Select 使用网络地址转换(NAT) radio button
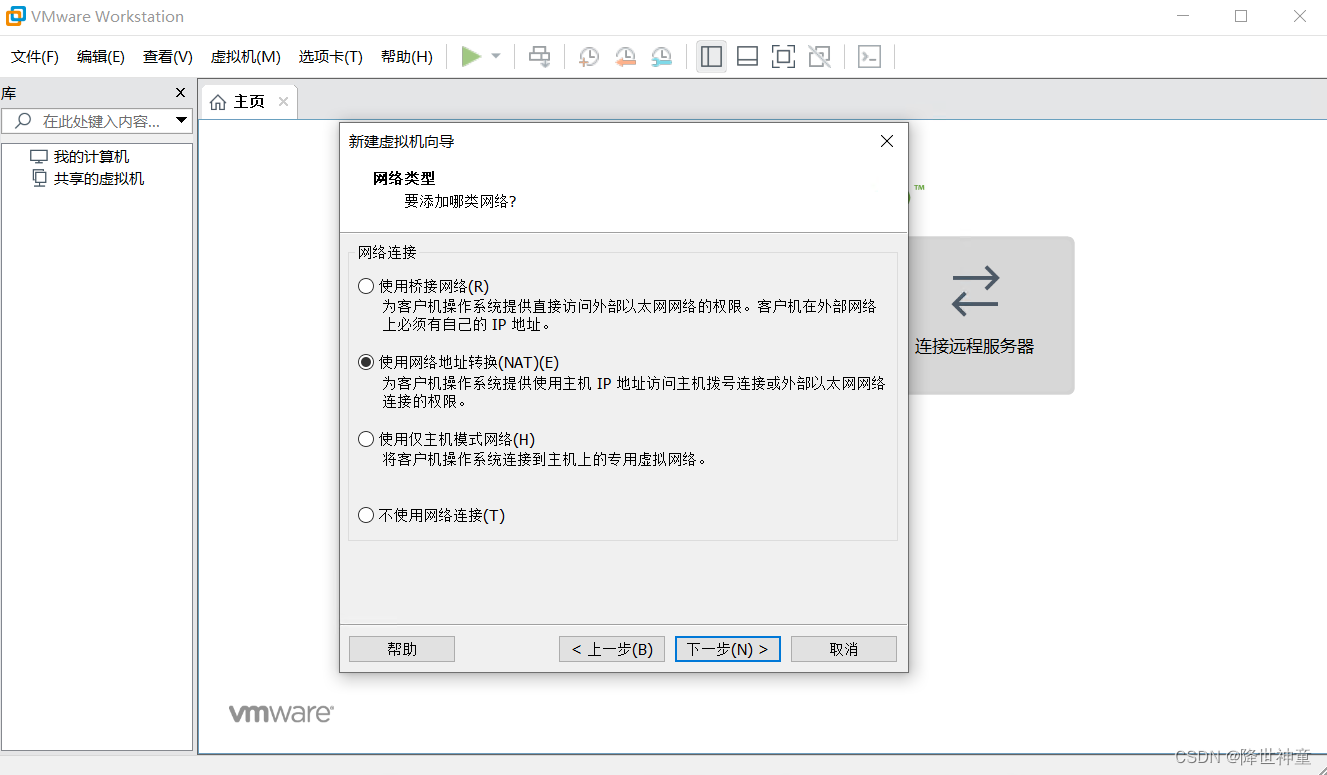The height and width of the screenshot is (775, 1327). [x=366, y=362]
